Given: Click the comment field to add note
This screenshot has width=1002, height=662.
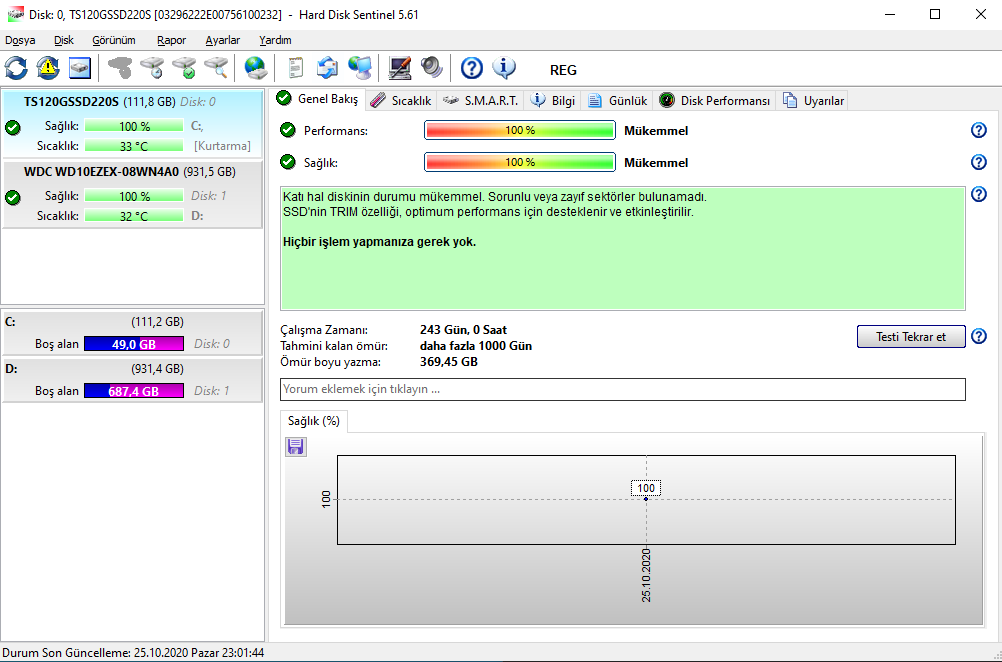Looking at the screenshot, I should tap(622, 389).
